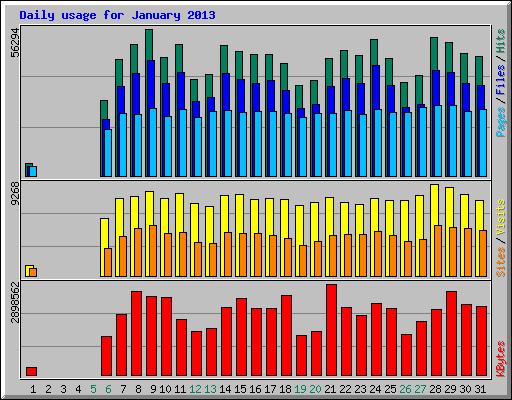Click the Sites legend label

501,262
